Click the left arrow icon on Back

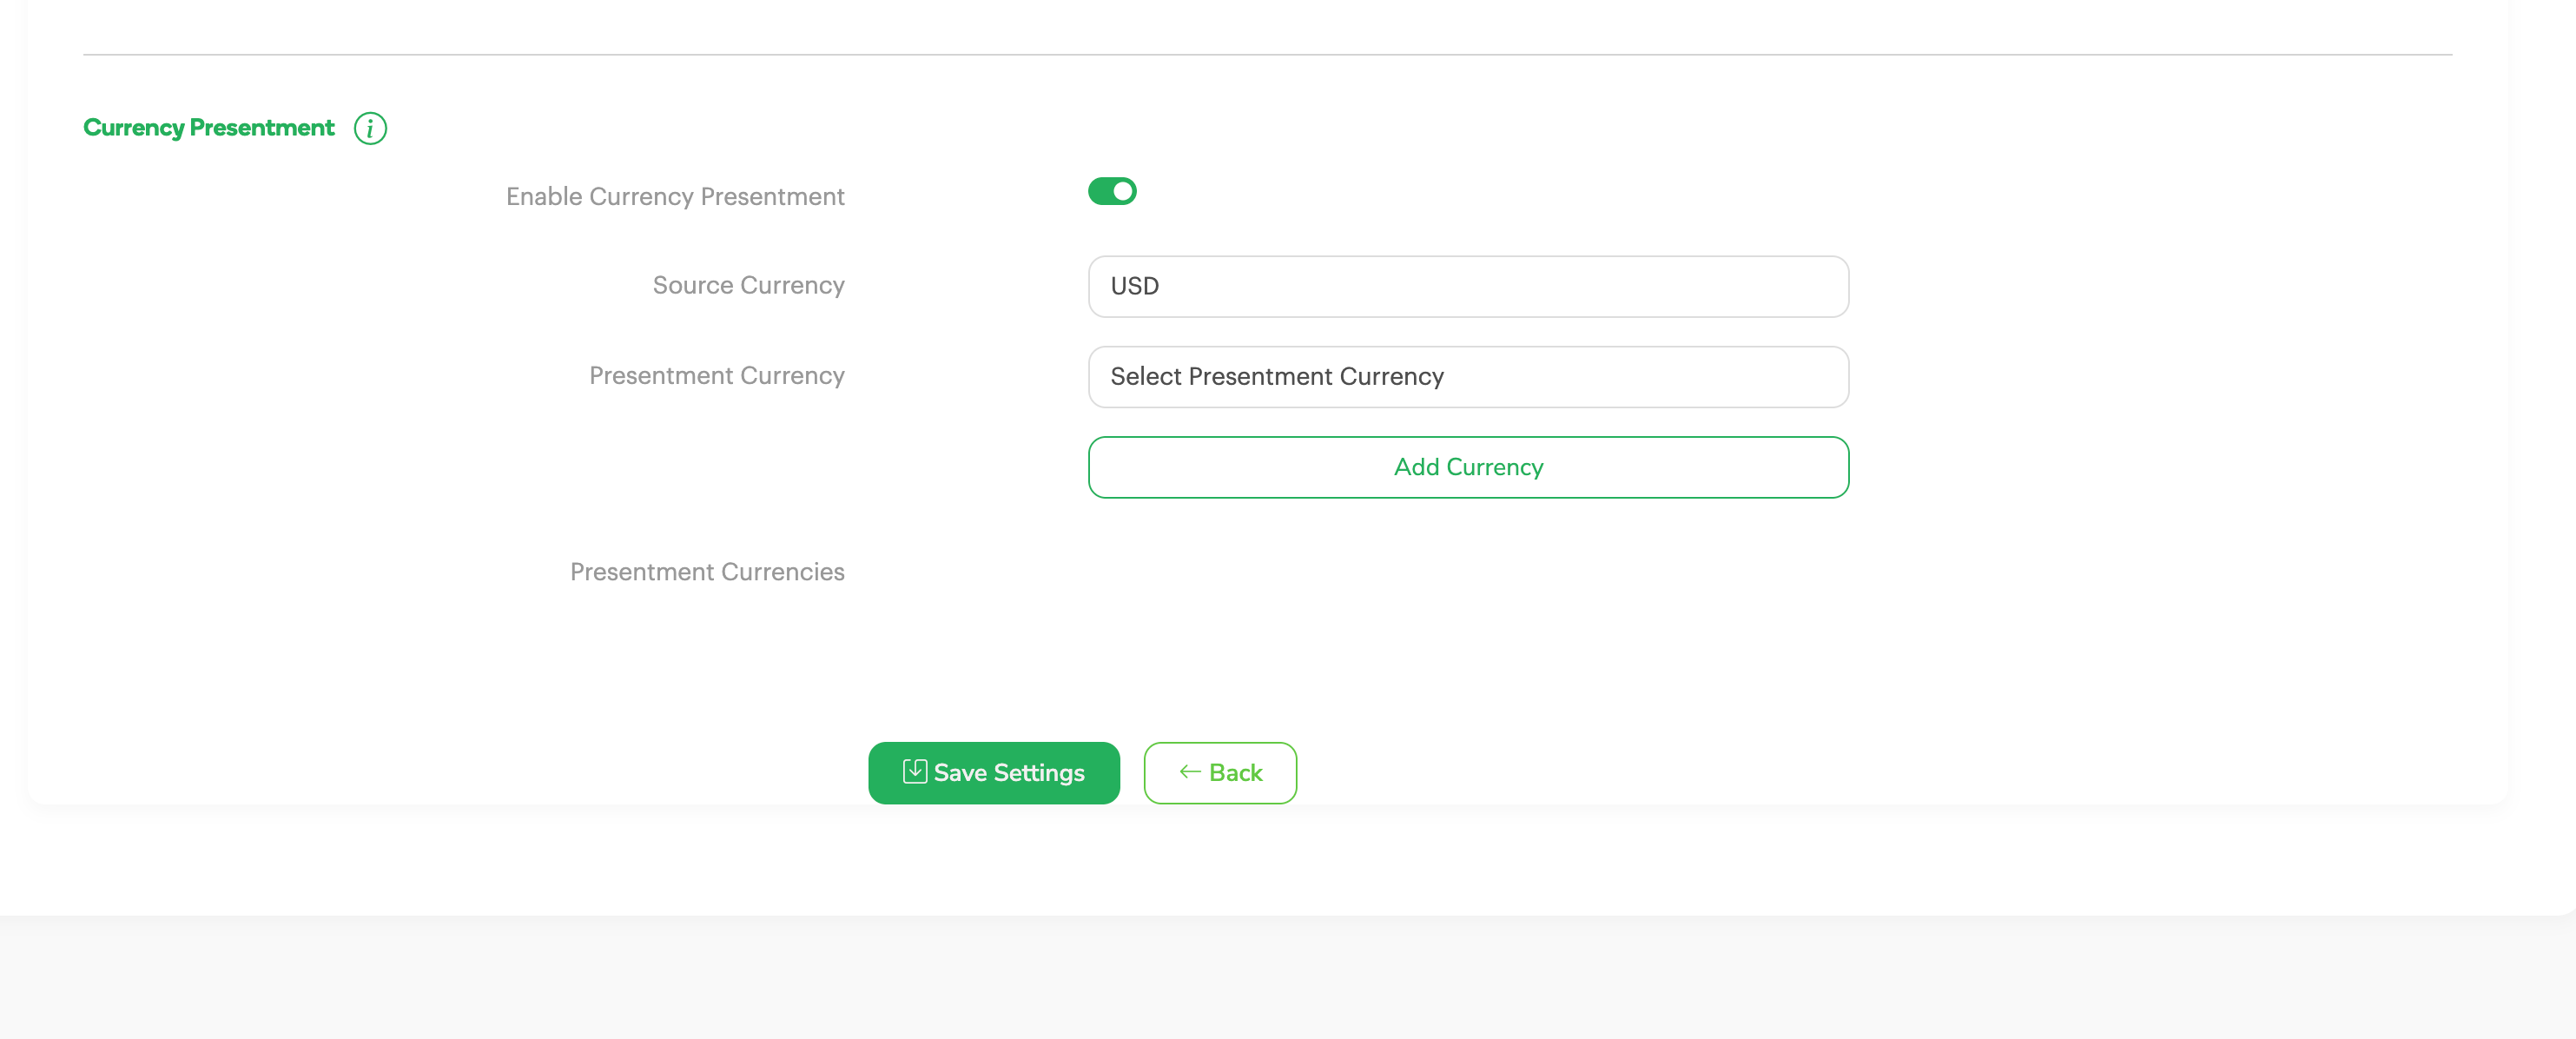coord(1189,771)
